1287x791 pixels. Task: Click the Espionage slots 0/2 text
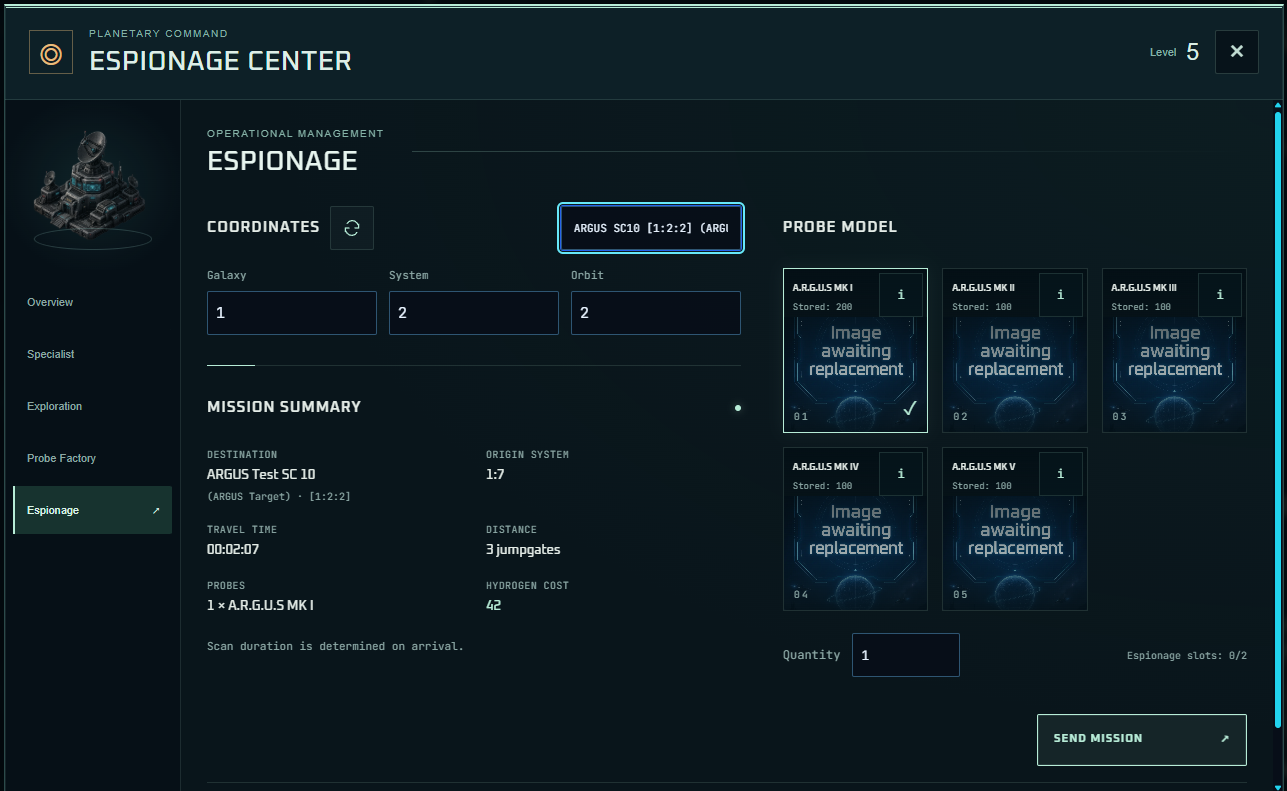coord(1187,656)
